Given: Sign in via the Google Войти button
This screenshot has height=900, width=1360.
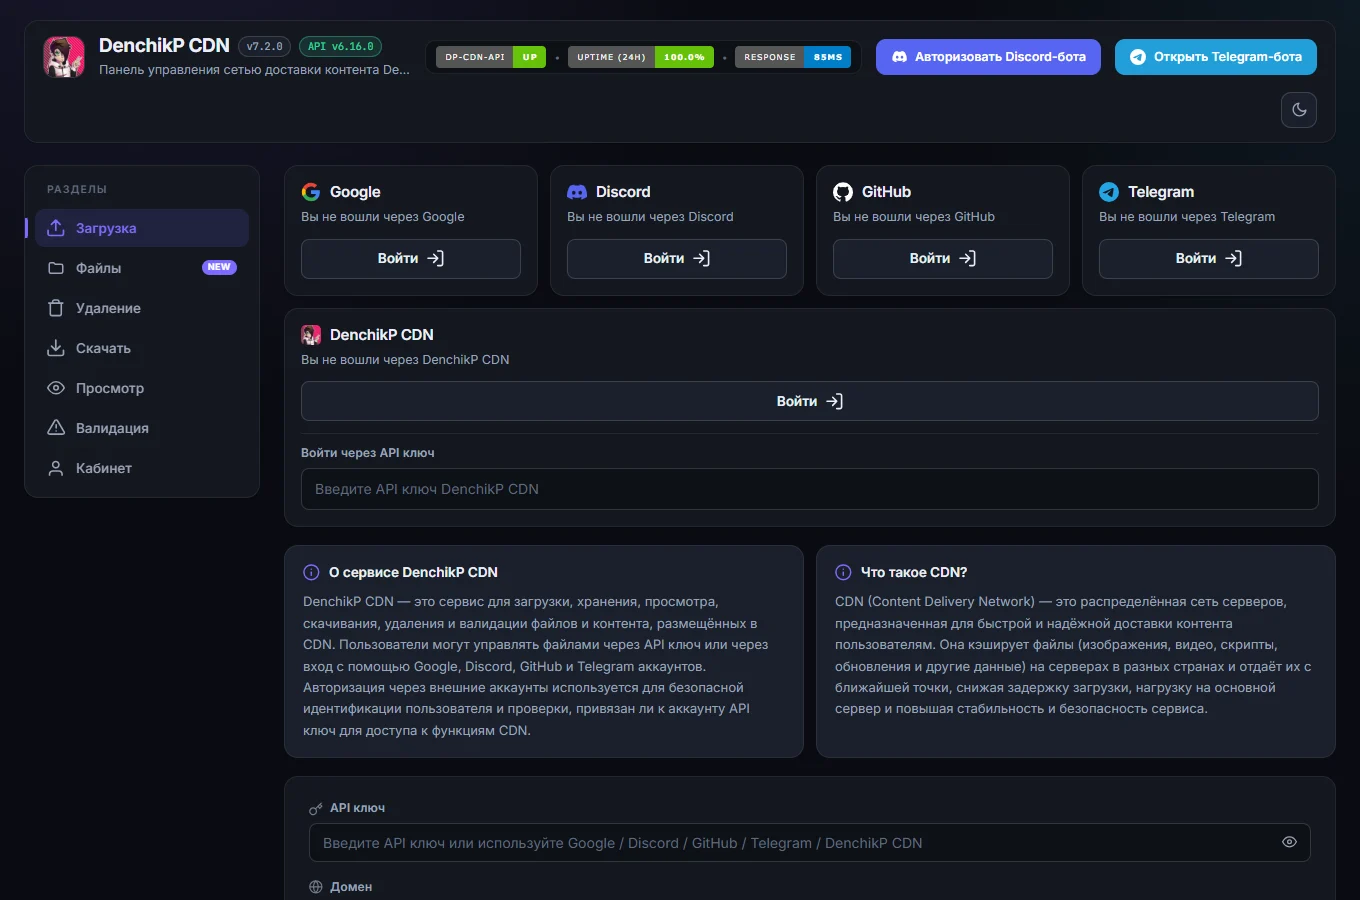Looking at the screenshot, I should click(x=411, y=258).
